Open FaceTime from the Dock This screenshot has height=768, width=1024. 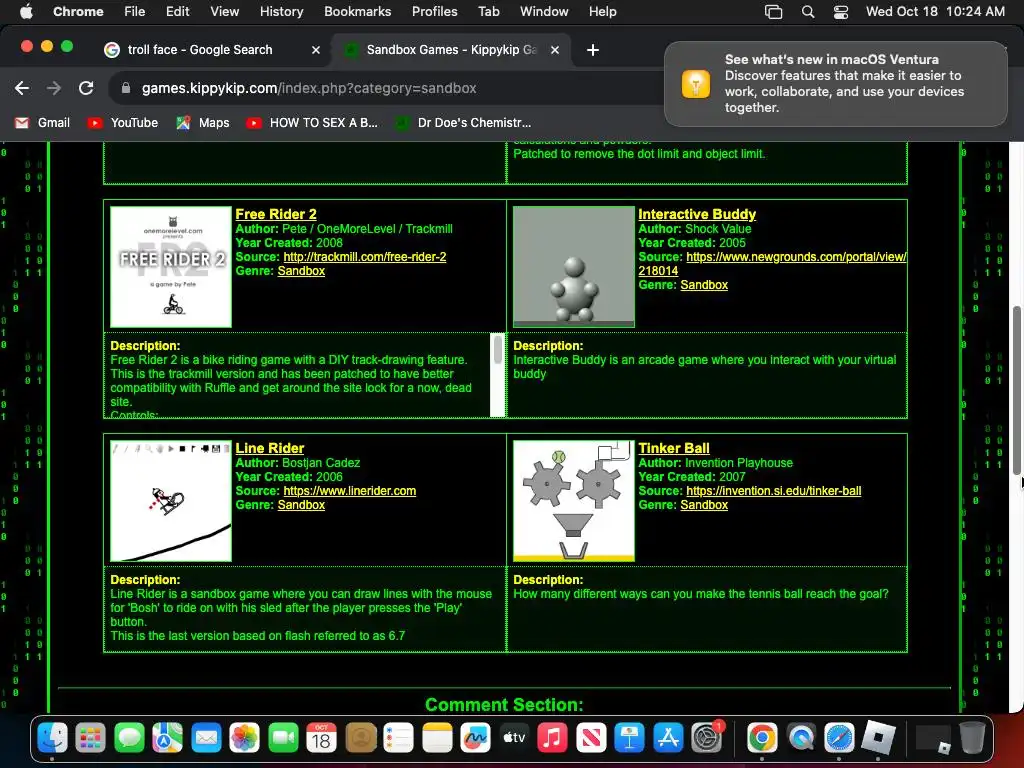283,738
